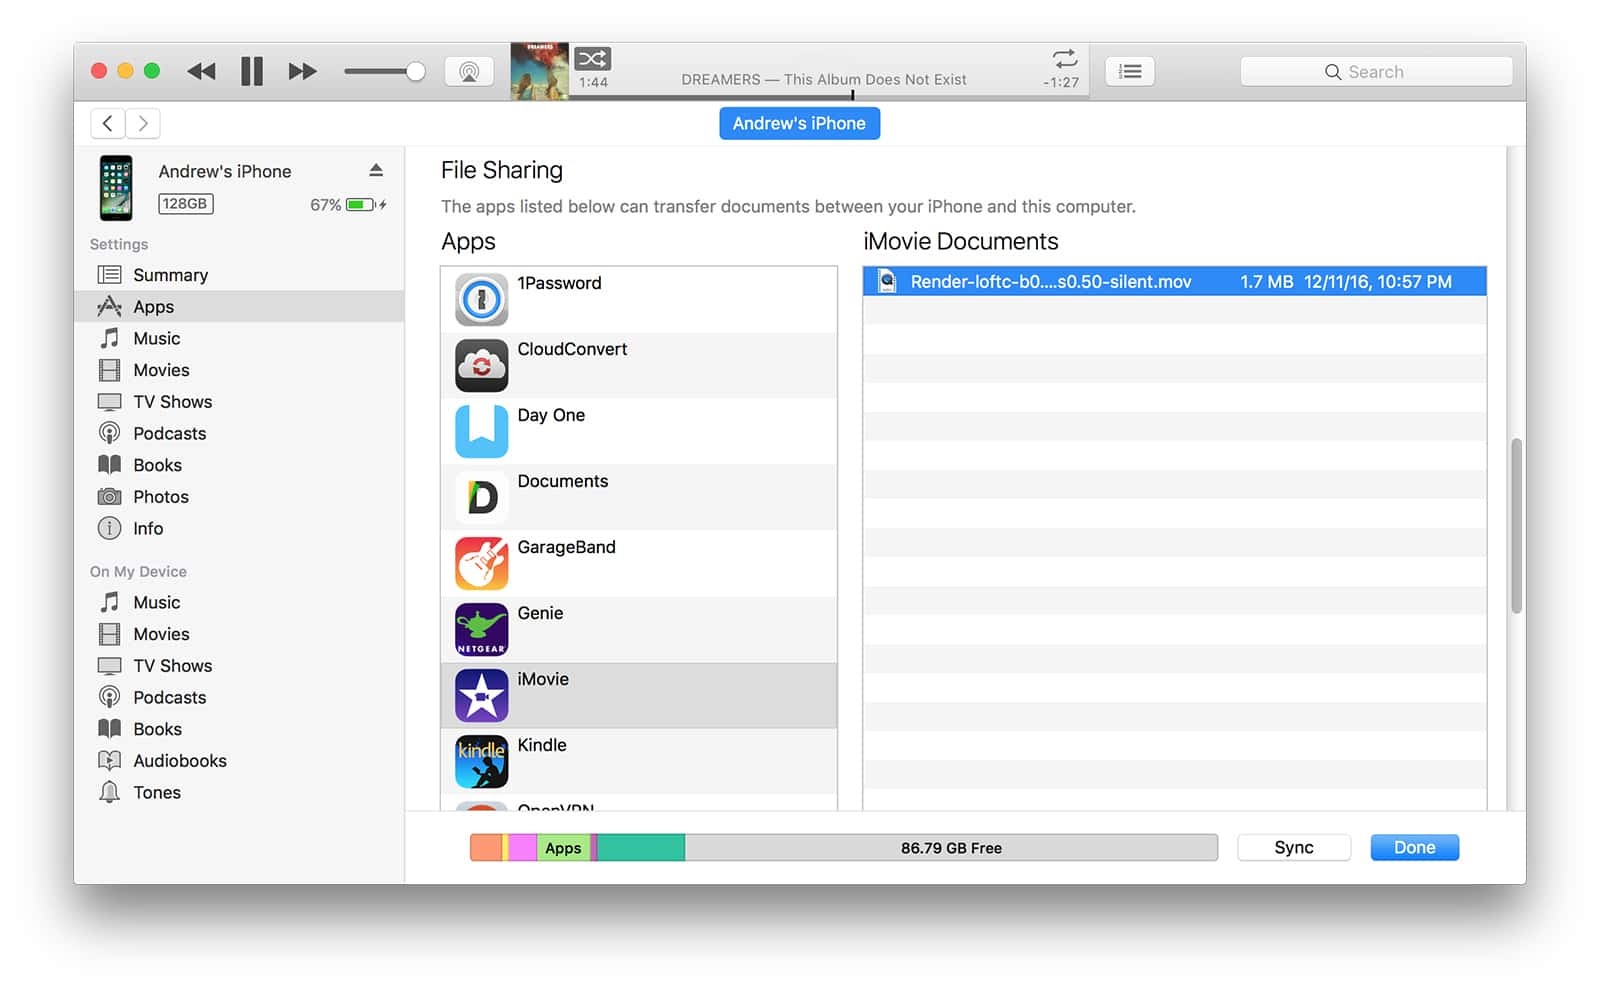1600x990 pixels.
Task: Eject Andrew's iPhone
Action: click(x=376, y=171)
